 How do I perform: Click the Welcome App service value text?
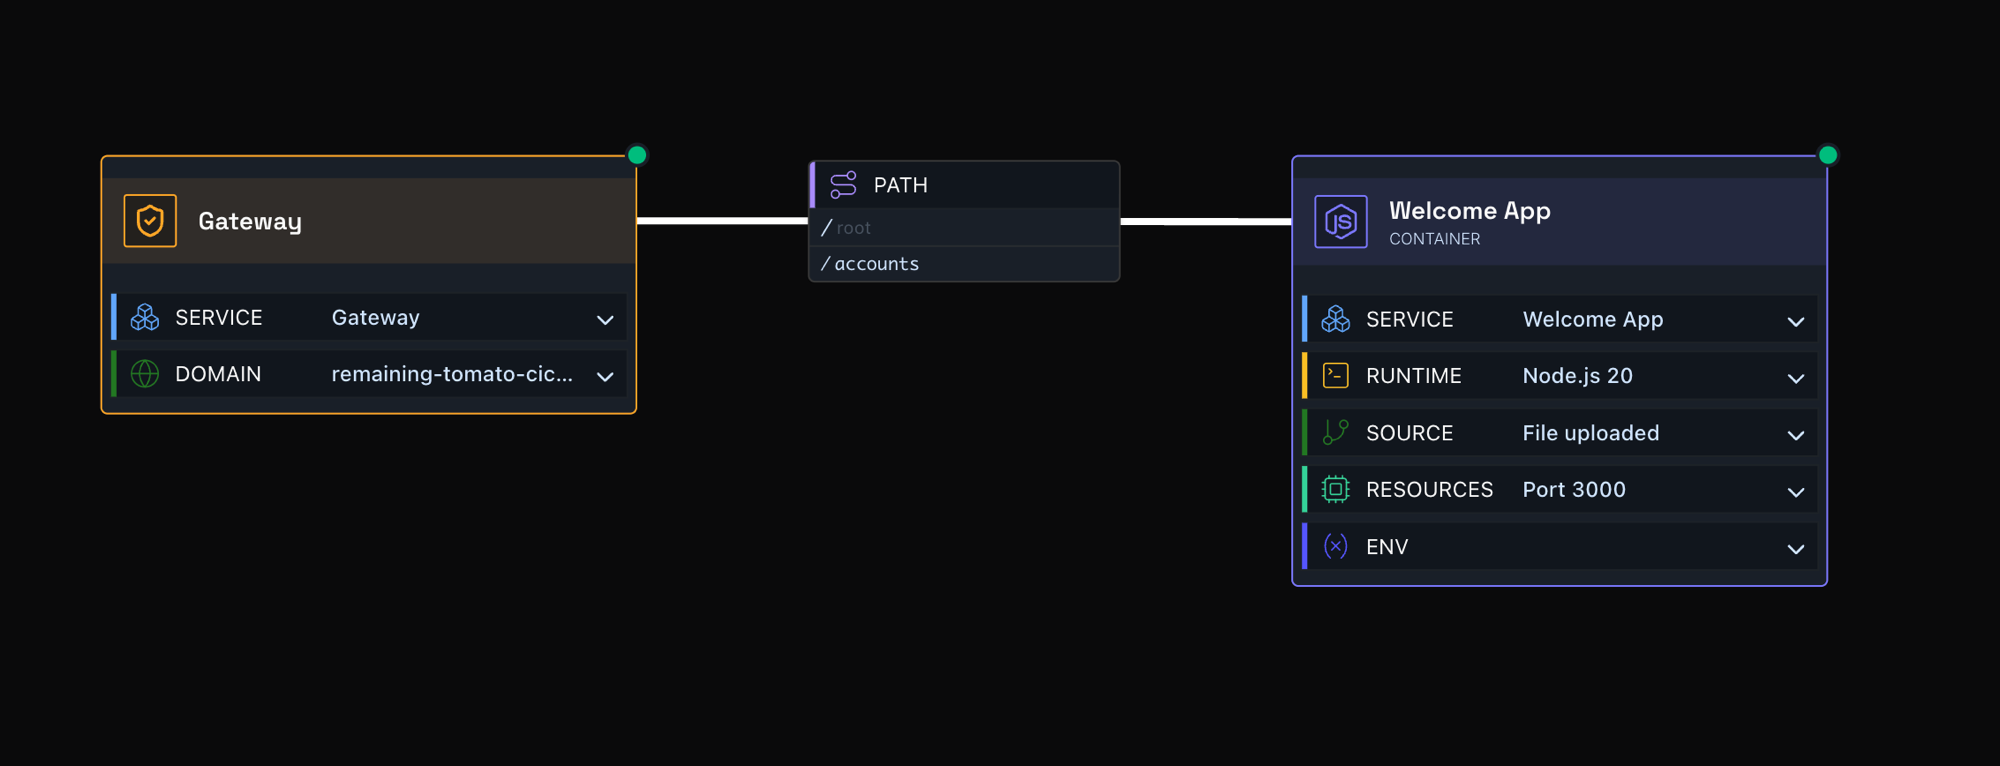click(1593, 320)
